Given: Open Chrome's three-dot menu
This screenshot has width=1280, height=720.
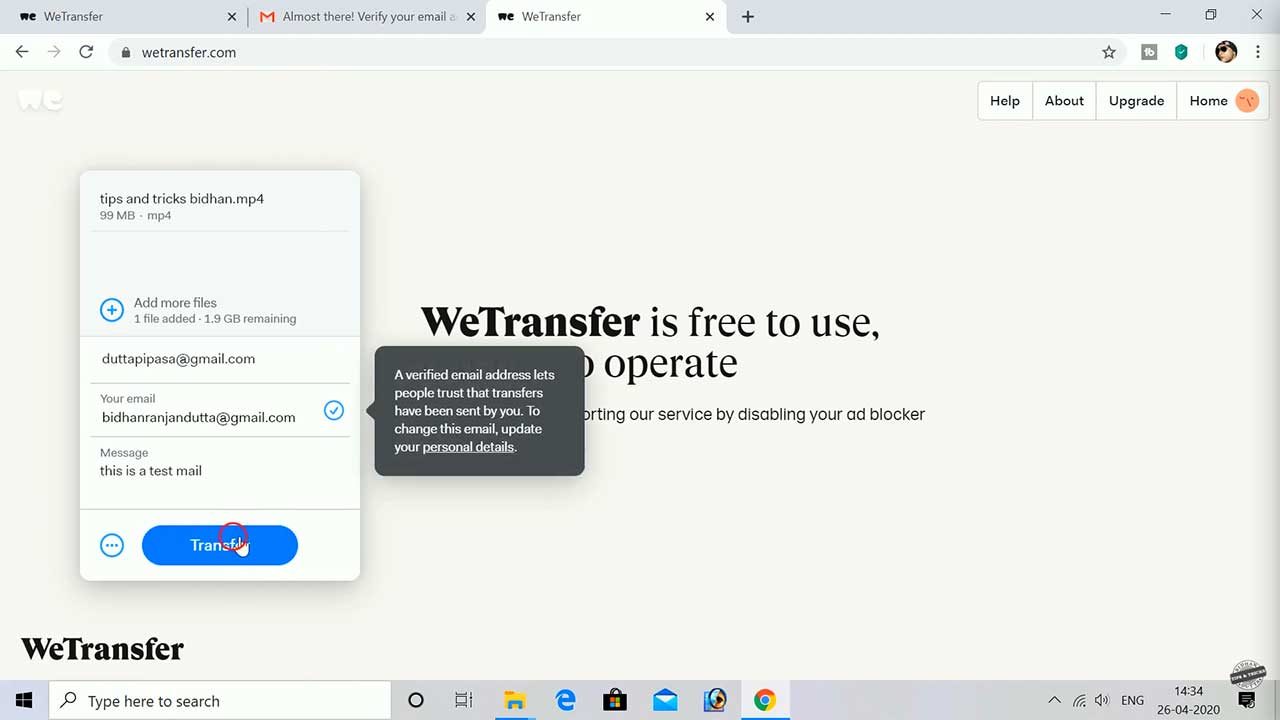Looking at the screenshot, I should pyautogui.click(x=1258, y=52).
